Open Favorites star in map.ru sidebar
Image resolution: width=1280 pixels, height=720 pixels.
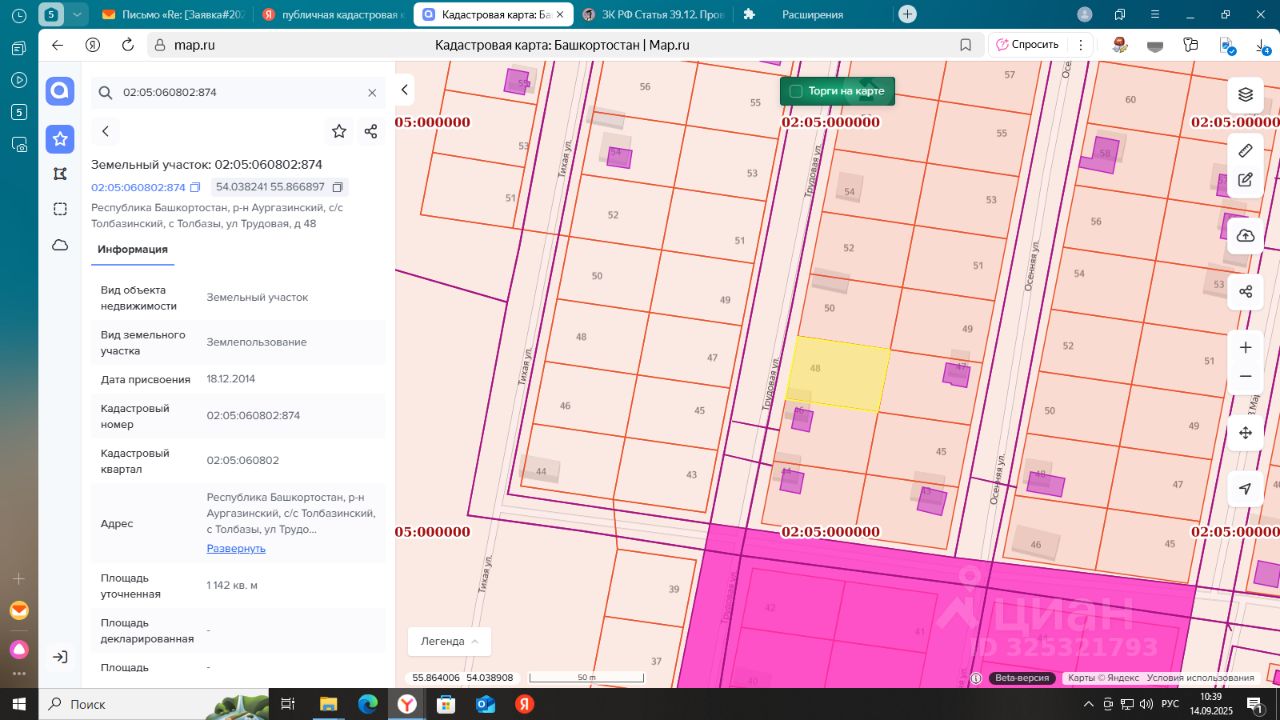coord(60,139)
